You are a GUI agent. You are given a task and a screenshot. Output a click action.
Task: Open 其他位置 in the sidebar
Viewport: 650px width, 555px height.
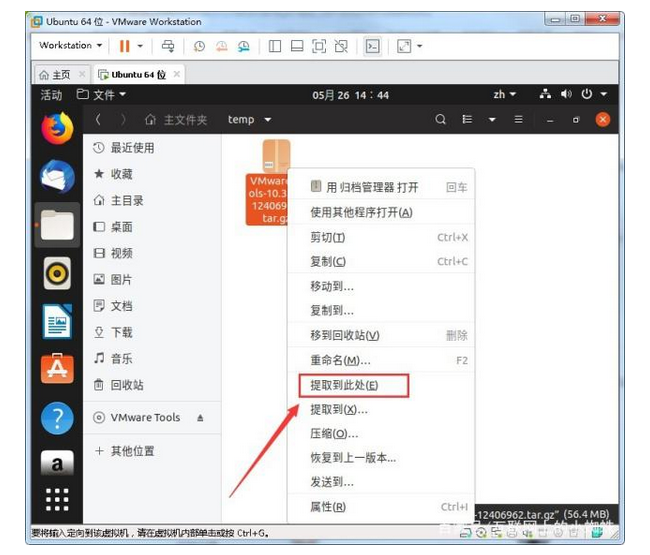click(152, 451)
